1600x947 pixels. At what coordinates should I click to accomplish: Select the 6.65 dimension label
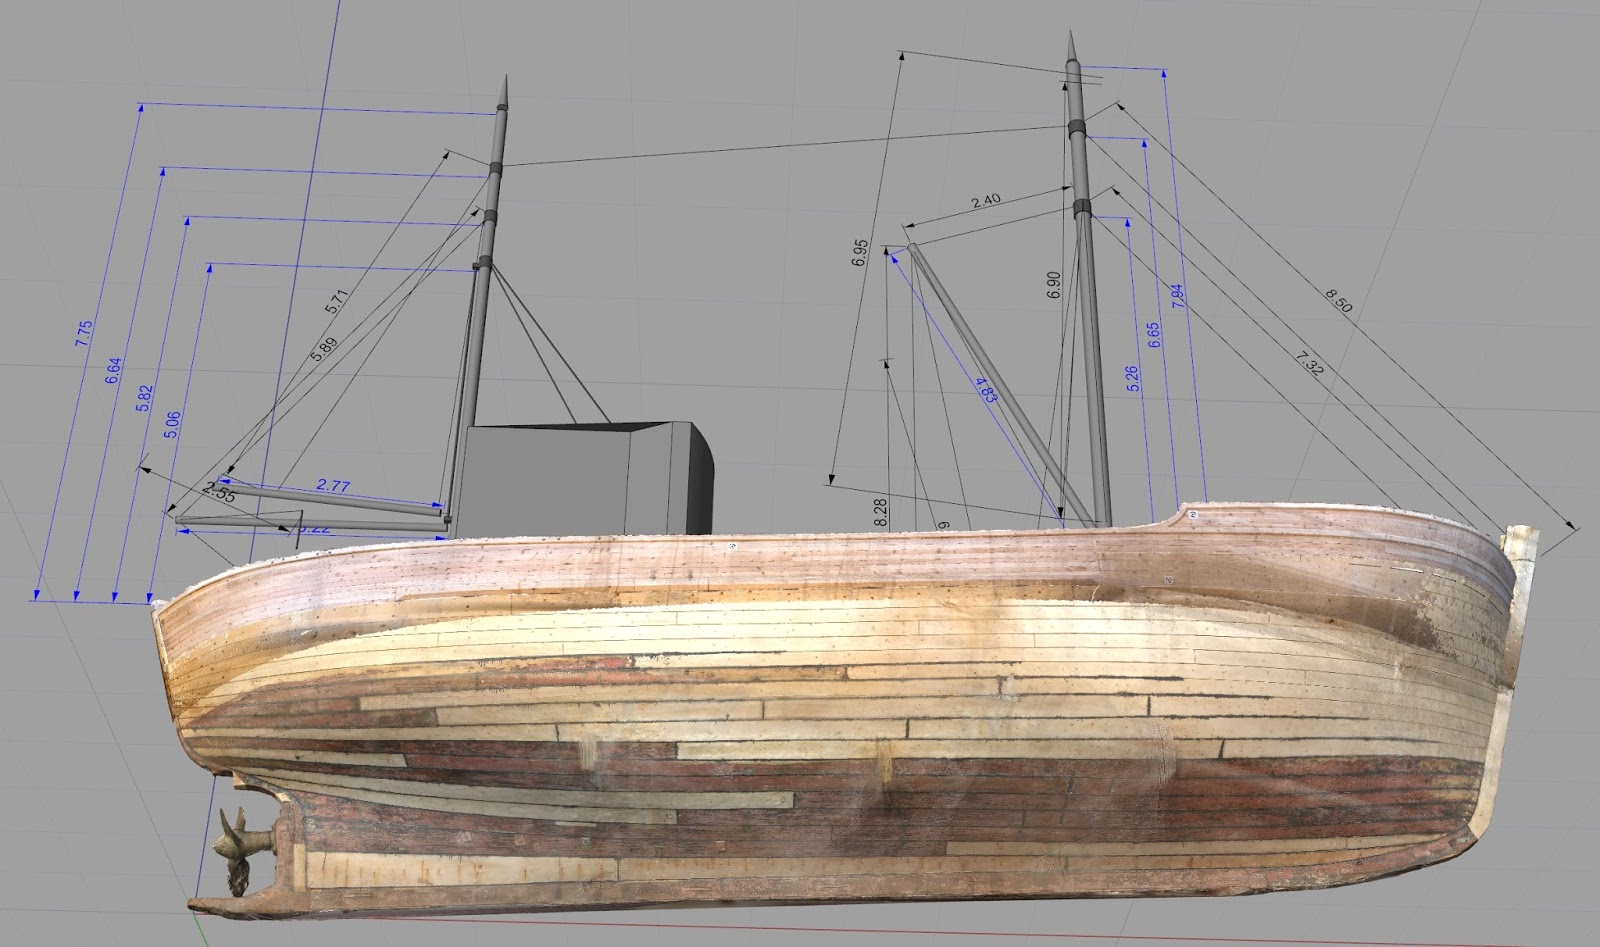coord(1155,335)
